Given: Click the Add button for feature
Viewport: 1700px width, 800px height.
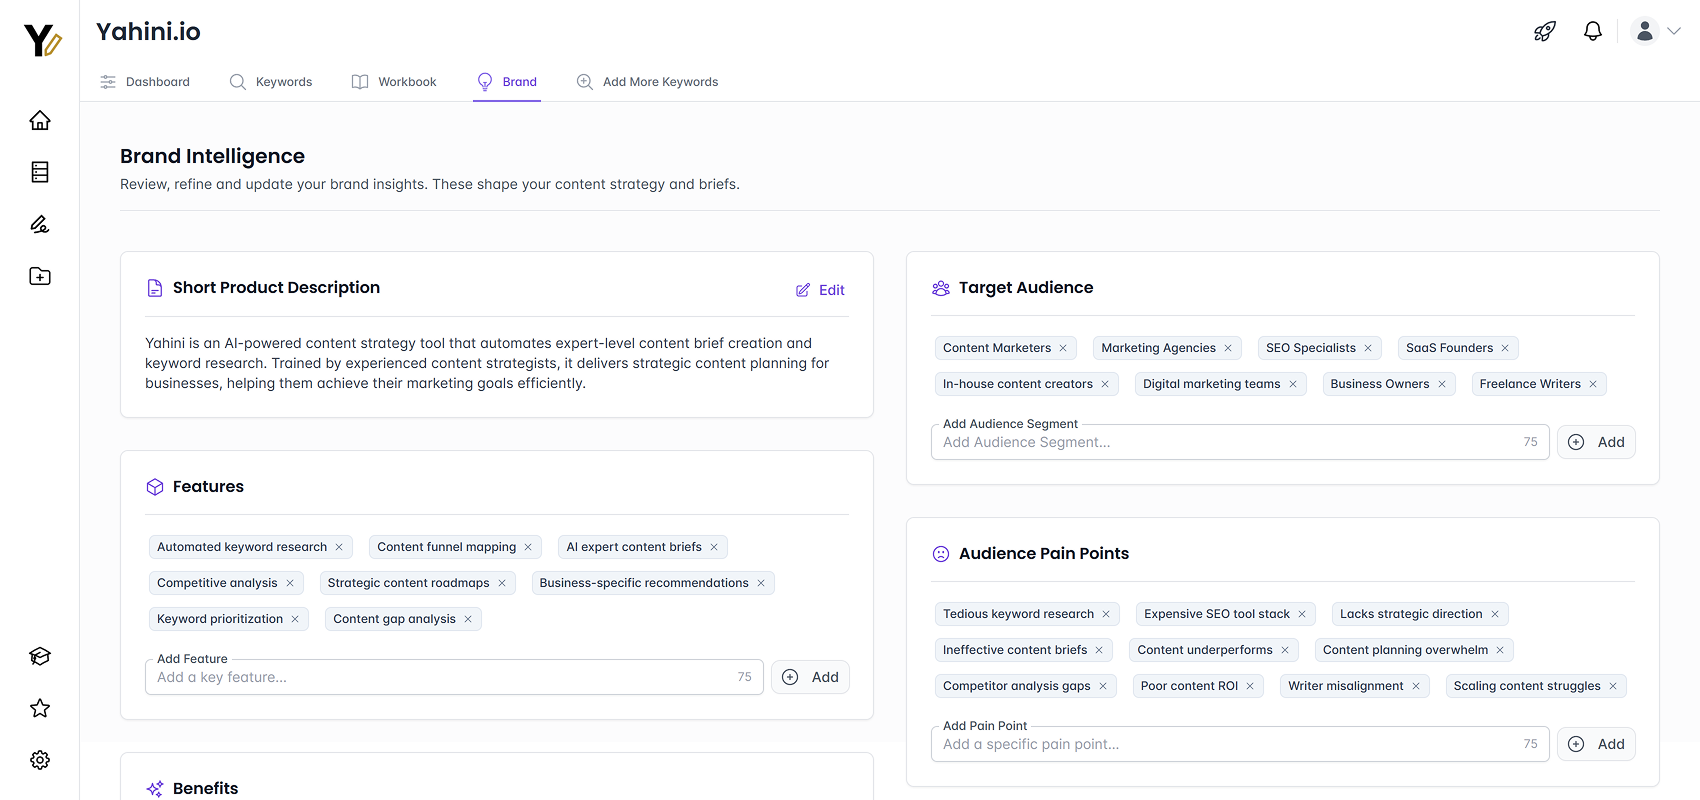Looking at the screenshot, I should (810, 677).
